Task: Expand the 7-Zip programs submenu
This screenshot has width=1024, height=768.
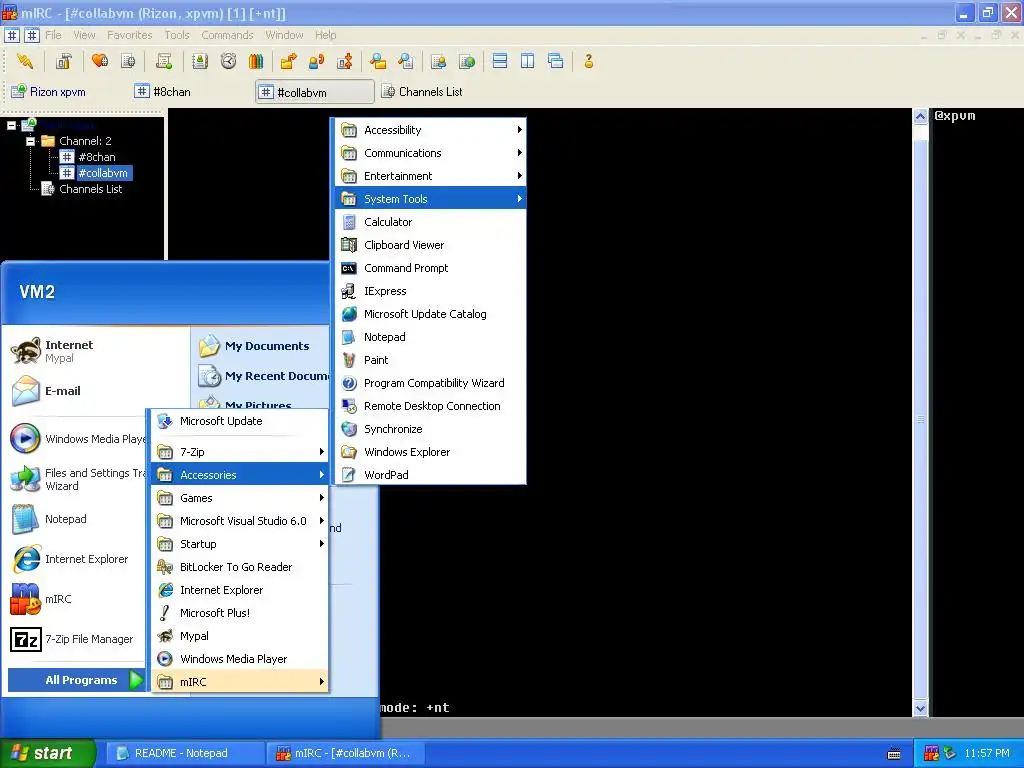Action: coord(240,452)
